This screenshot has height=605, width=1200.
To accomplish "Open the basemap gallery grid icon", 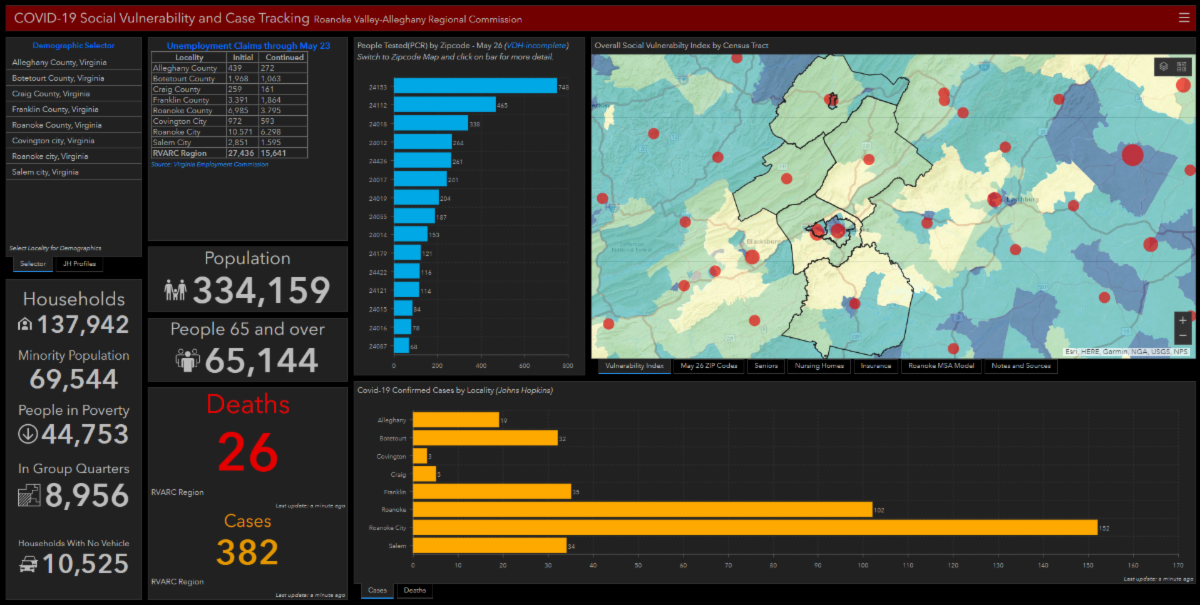I will 1182,67.
